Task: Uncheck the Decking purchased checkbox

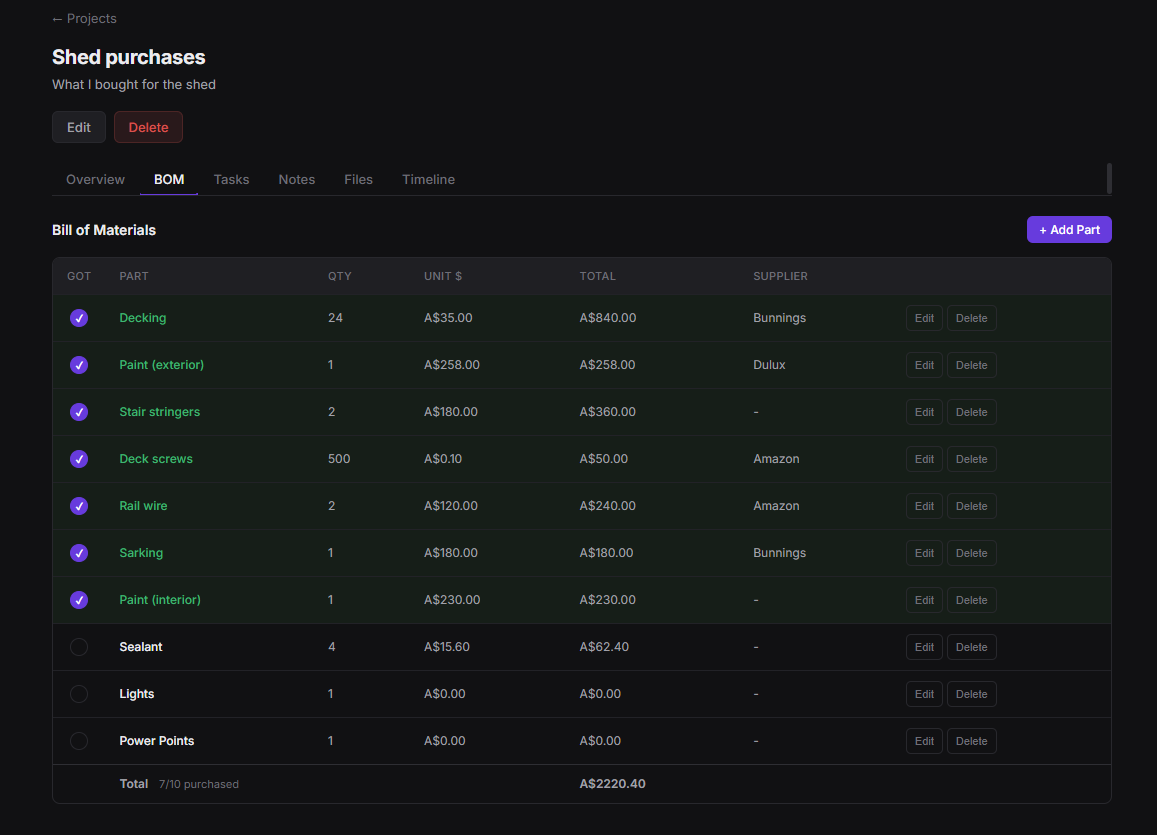Action: (79, 318)
